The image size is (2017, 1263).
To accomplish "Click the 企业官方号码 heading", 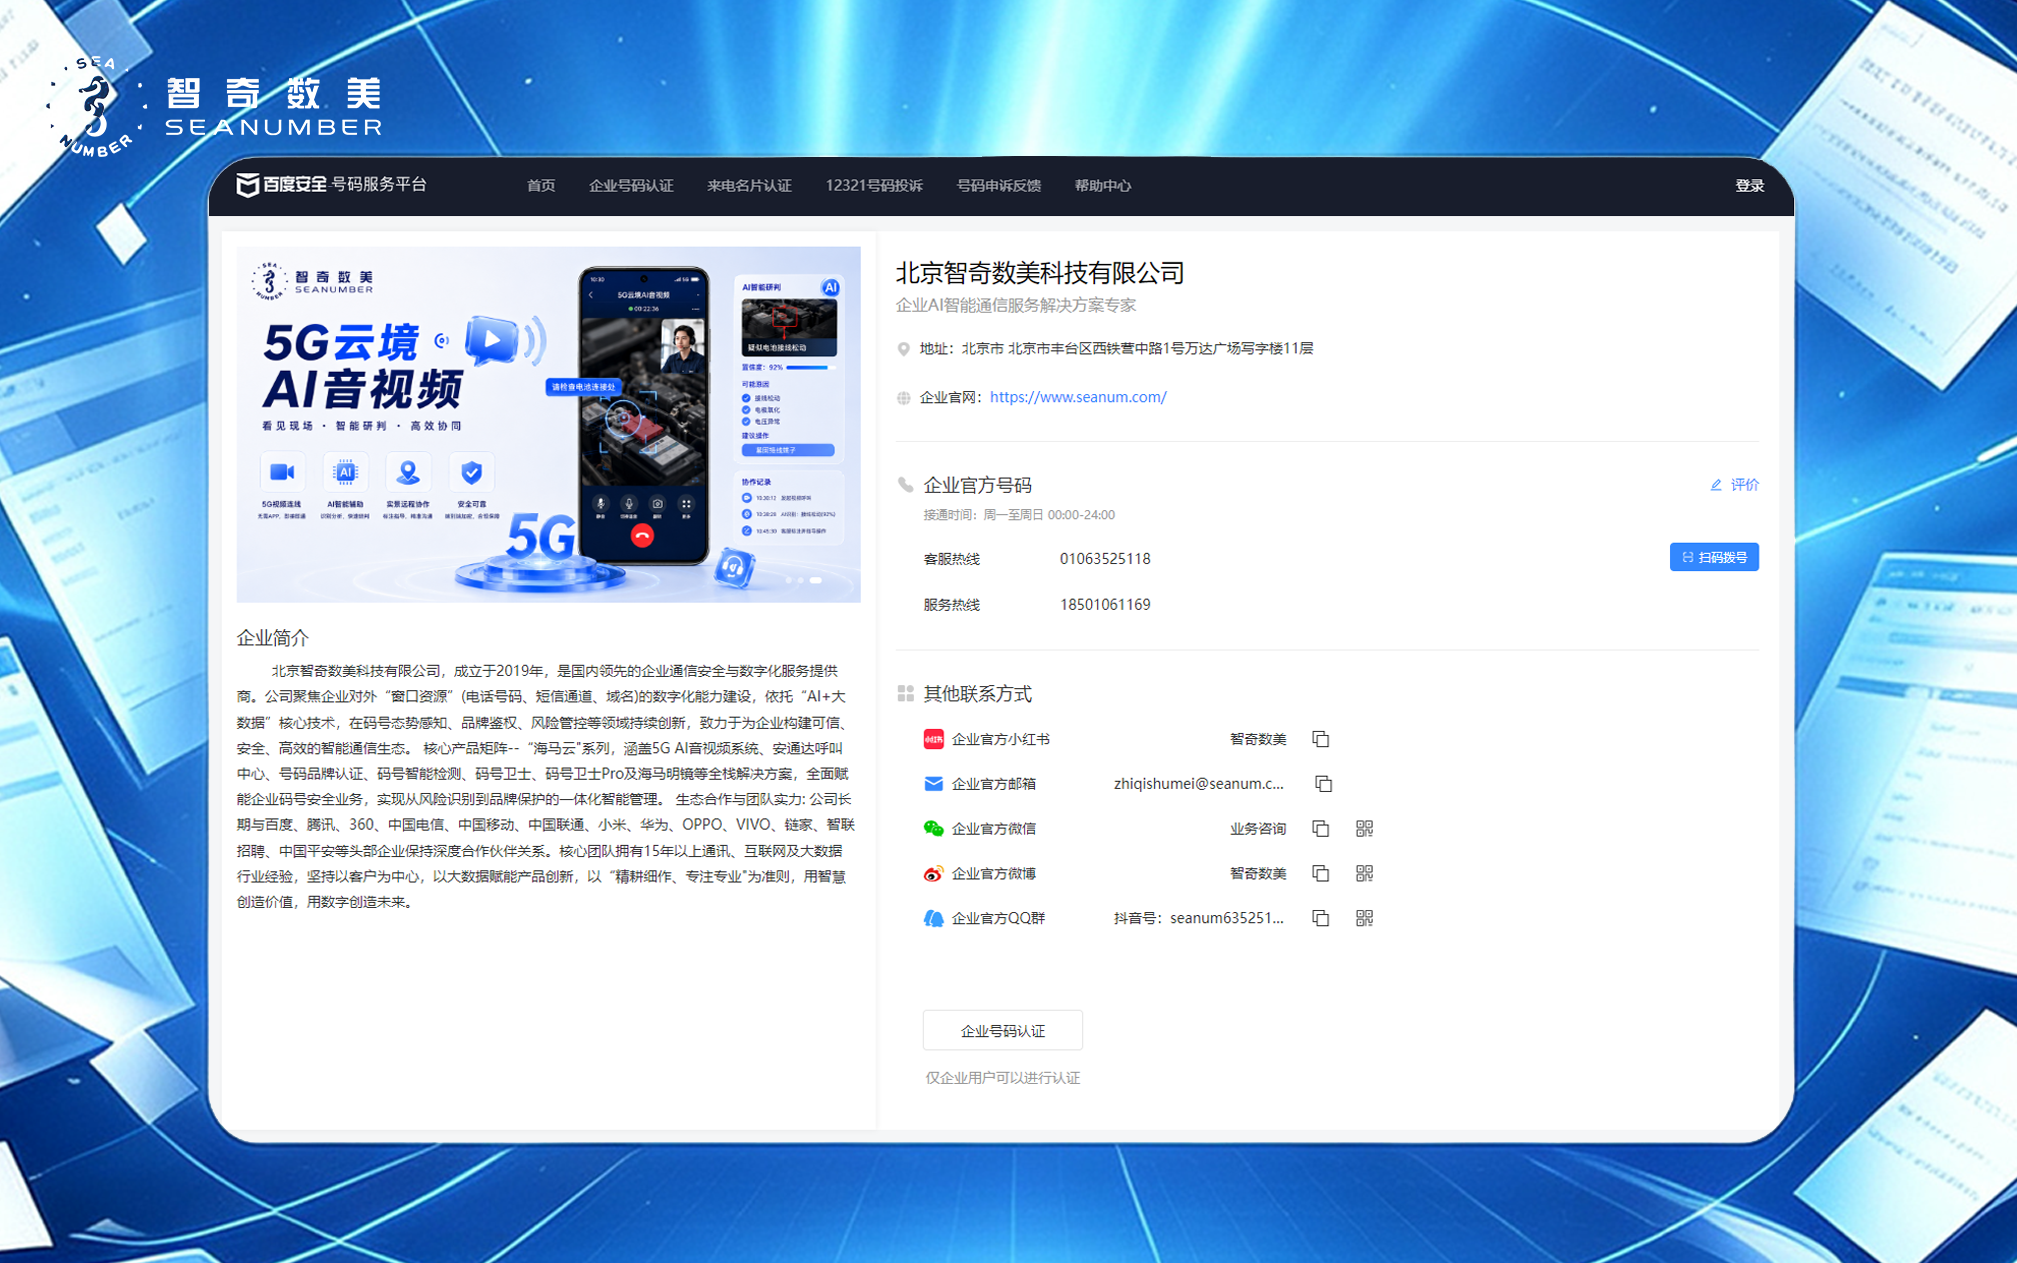I will (977, 485).
